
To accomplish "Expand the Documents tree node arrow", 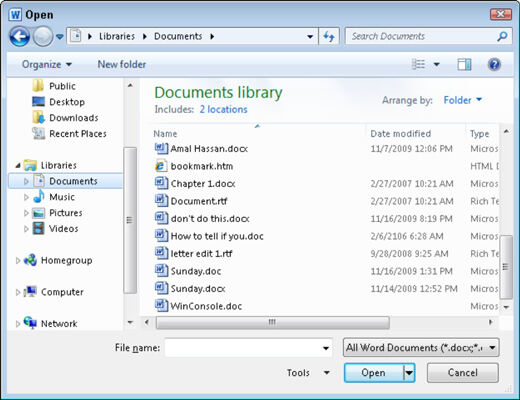I will (26, 181).
